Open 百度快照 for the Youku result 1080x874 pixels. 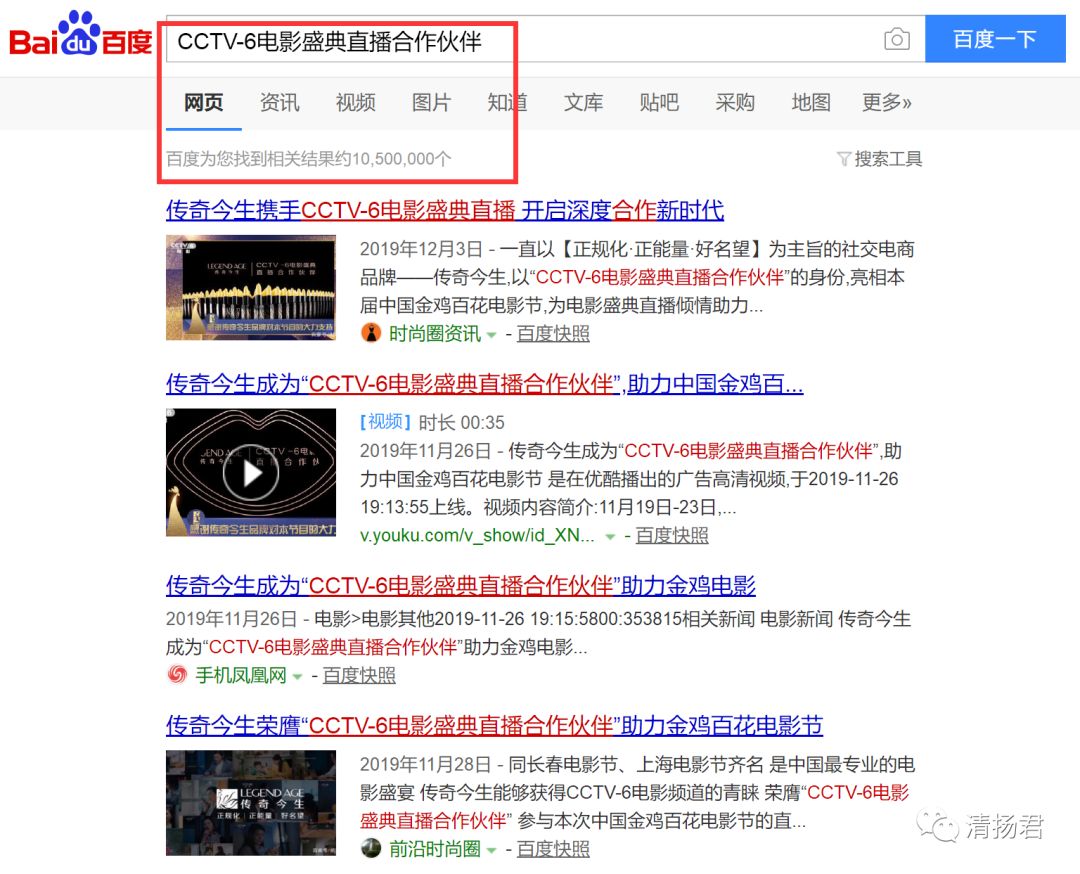point(672,535)
